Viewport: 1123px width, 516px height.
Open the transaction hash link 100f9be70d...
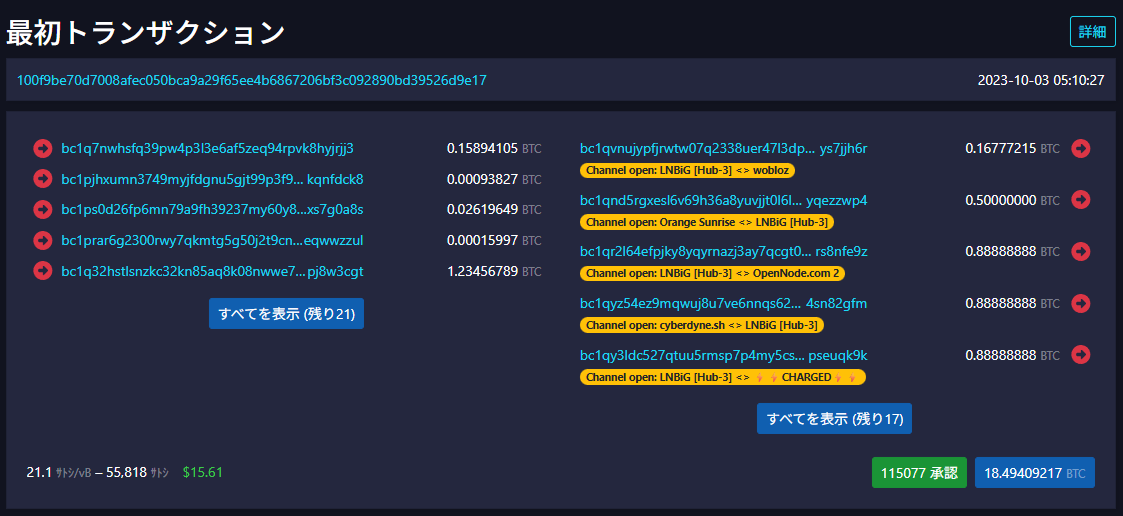point(252,80)
